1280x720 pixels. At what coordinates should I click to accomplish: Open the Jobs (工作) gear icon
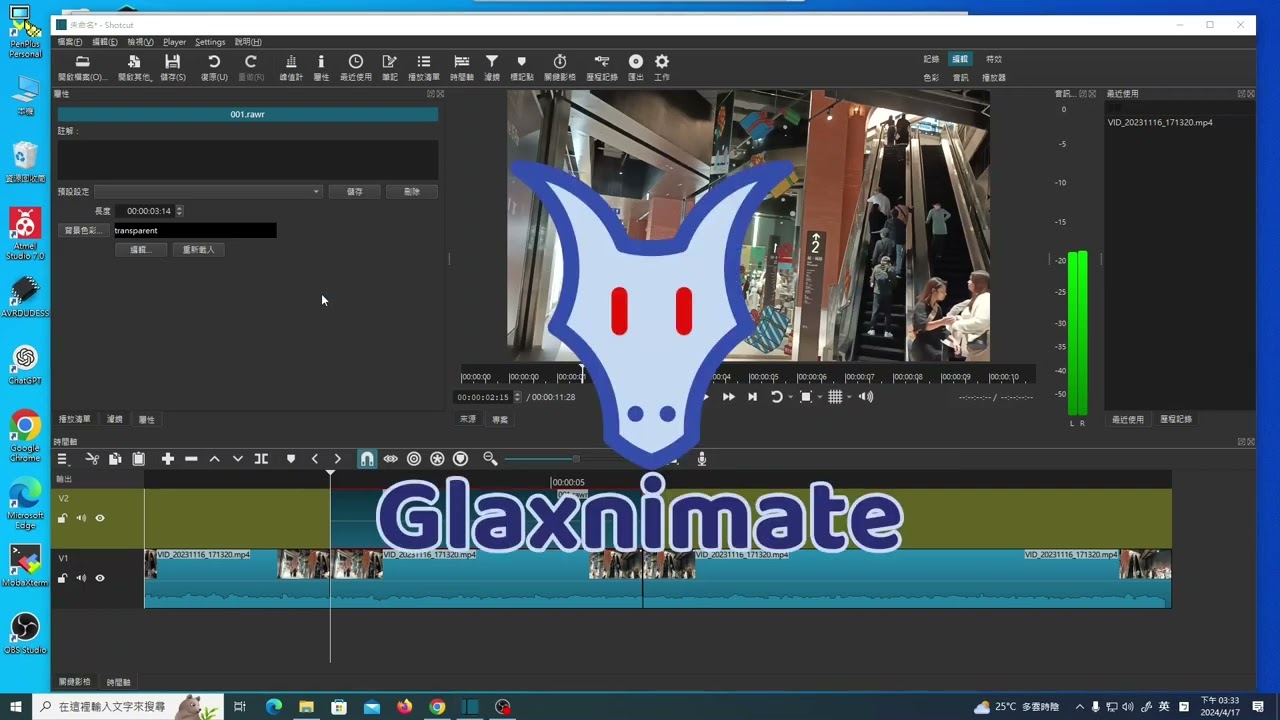click(x=662, y=62)
